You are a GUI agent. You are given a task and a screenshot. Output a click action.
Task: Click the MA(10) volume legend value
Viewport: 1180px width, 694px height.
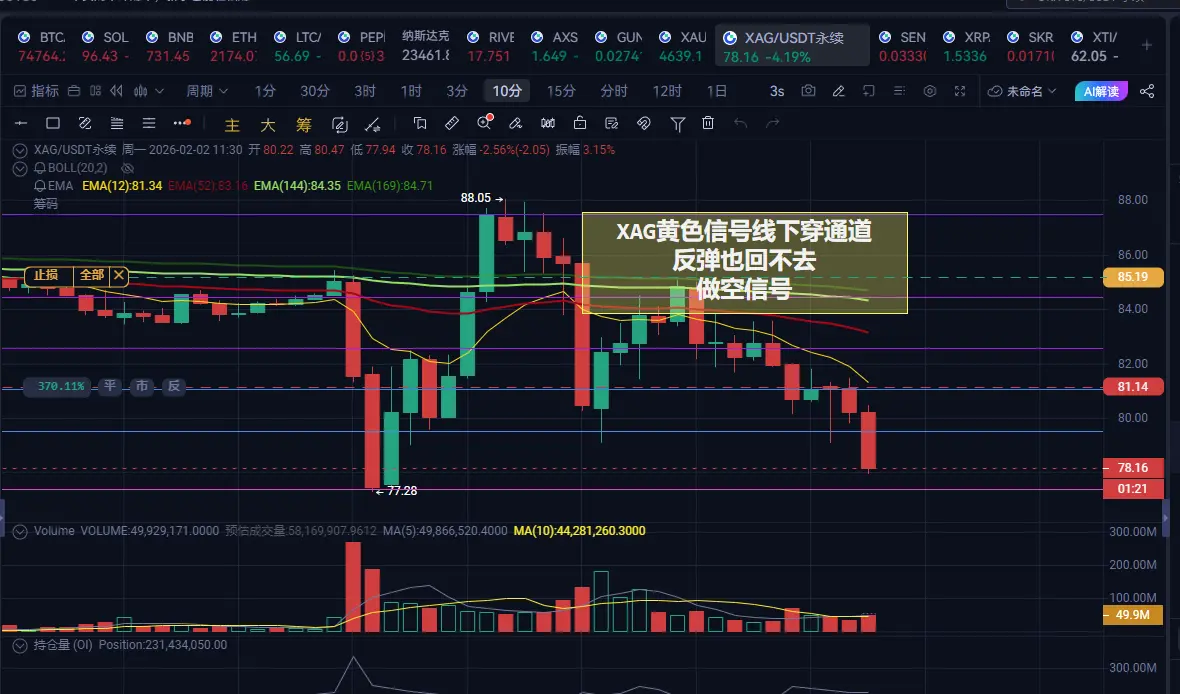(579, 531)
